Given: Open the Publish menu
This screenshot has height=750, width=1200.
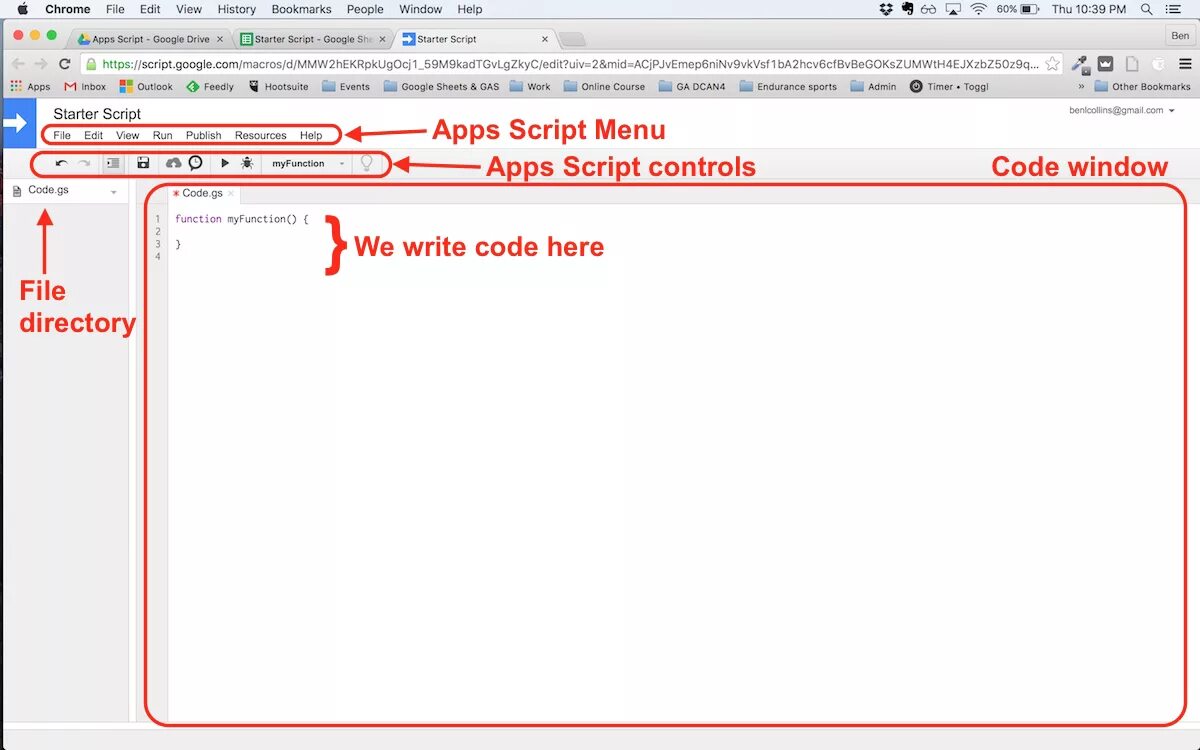Looking at the screenshot, I should coord(204,135).
